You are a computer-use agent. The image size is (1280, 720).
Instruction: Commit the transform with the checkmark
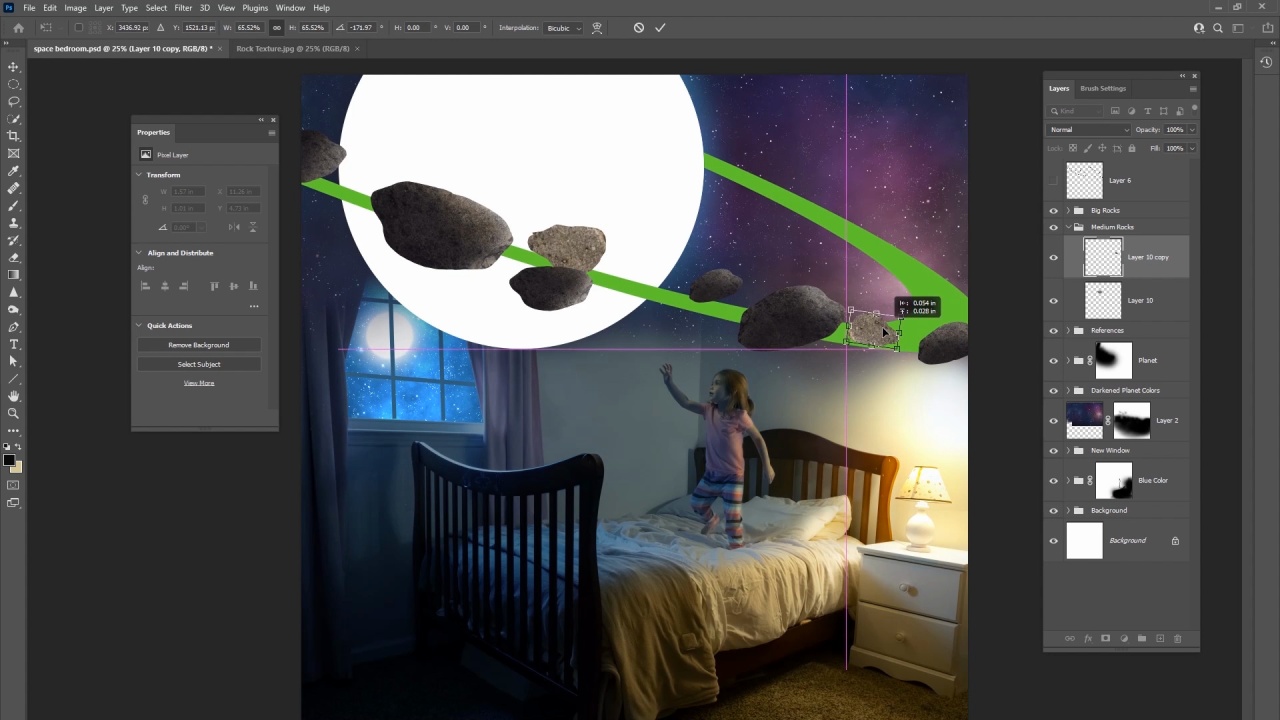click(660, 28)
